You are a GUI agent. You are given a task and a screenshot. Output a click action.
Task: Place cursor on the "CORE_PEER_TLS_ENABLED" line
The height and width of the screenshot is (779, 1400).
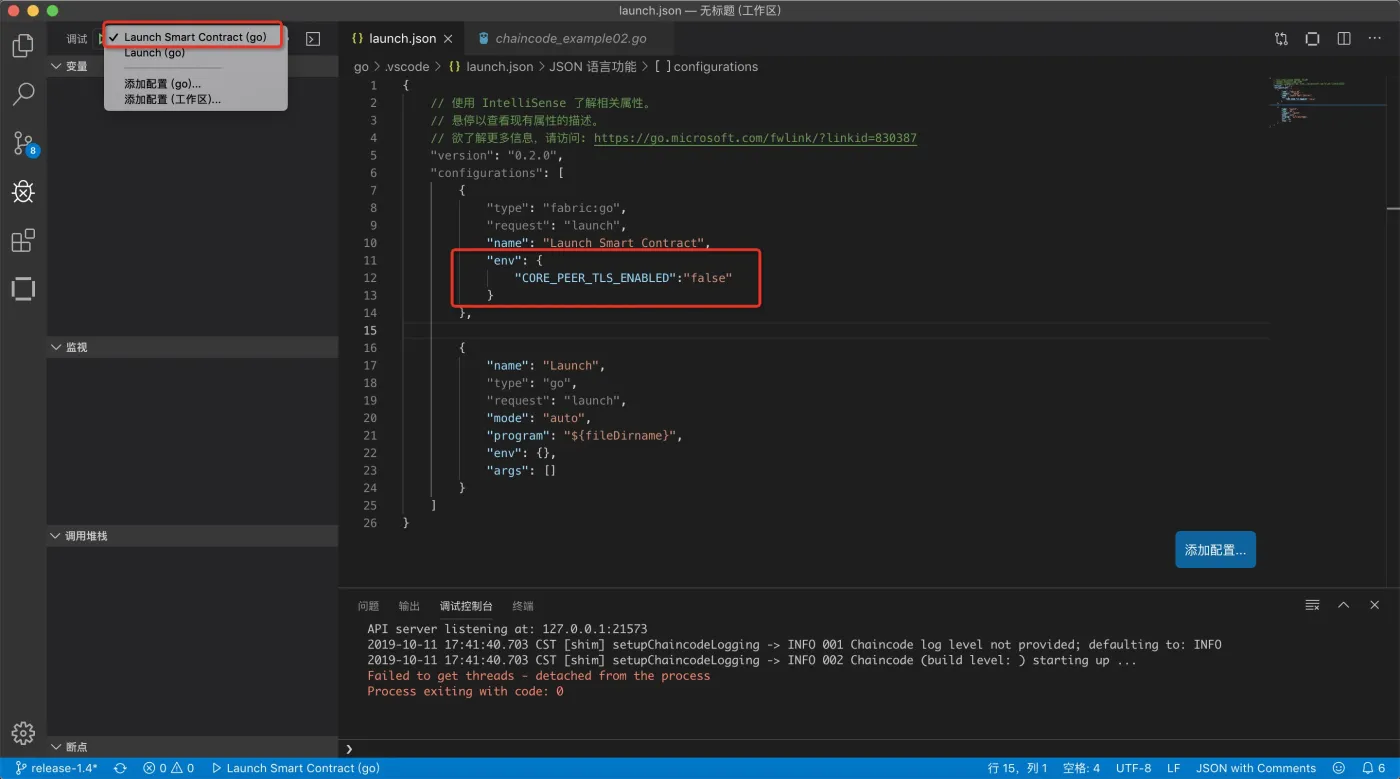(x=623, y=278)
